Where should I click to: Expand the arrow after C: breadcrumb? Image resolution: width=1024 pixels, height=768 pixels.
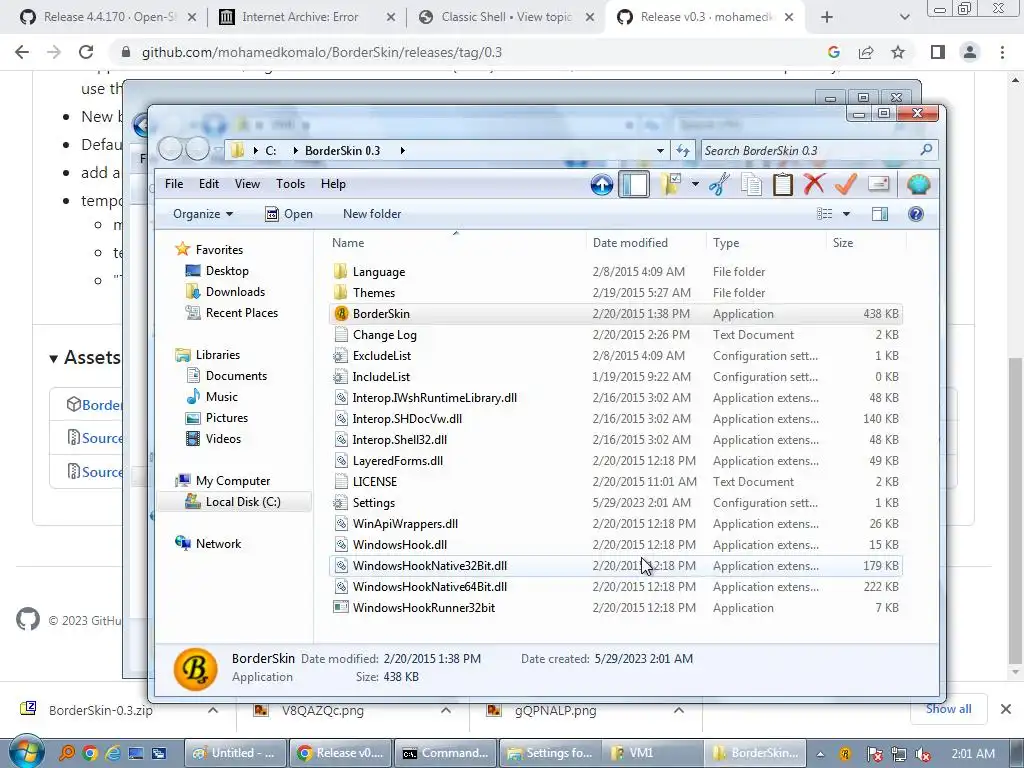[295, 151]
